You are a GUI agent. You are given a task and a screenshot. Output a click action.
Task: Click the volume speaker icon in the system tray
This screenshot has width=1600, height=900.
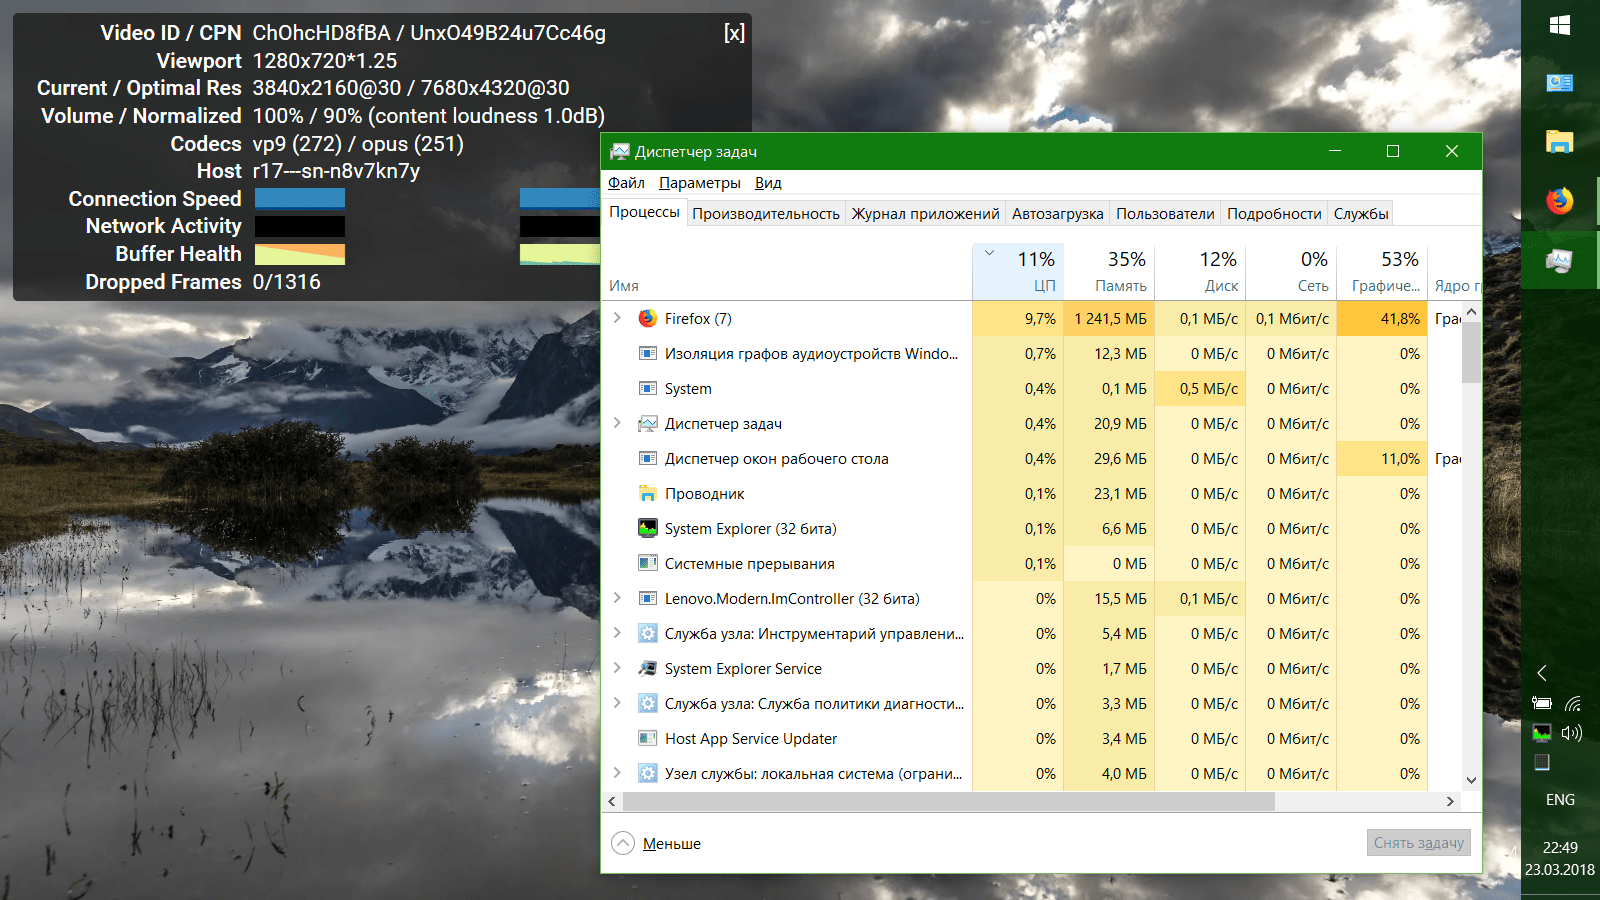[x=1572, y=733]
